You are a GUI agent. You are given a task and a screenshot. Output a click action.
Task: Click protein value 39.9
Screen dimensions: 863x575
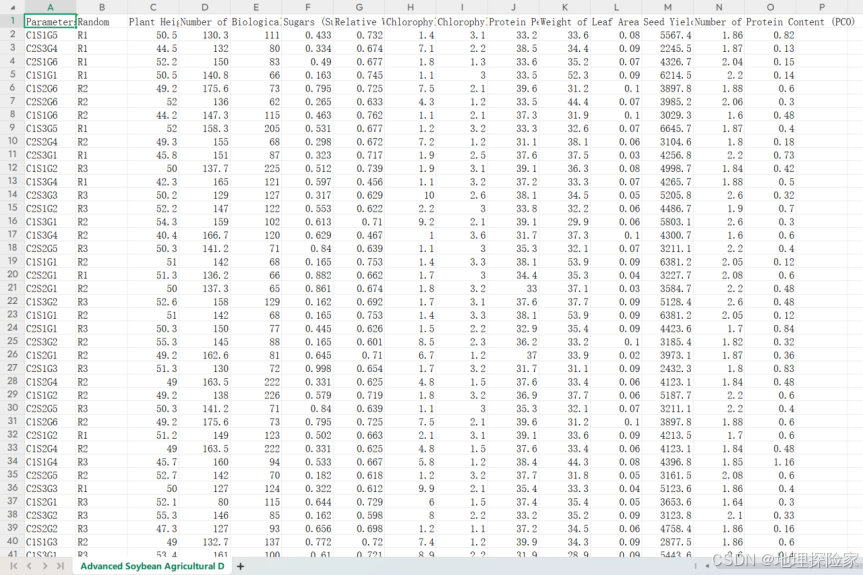point(514,542)
